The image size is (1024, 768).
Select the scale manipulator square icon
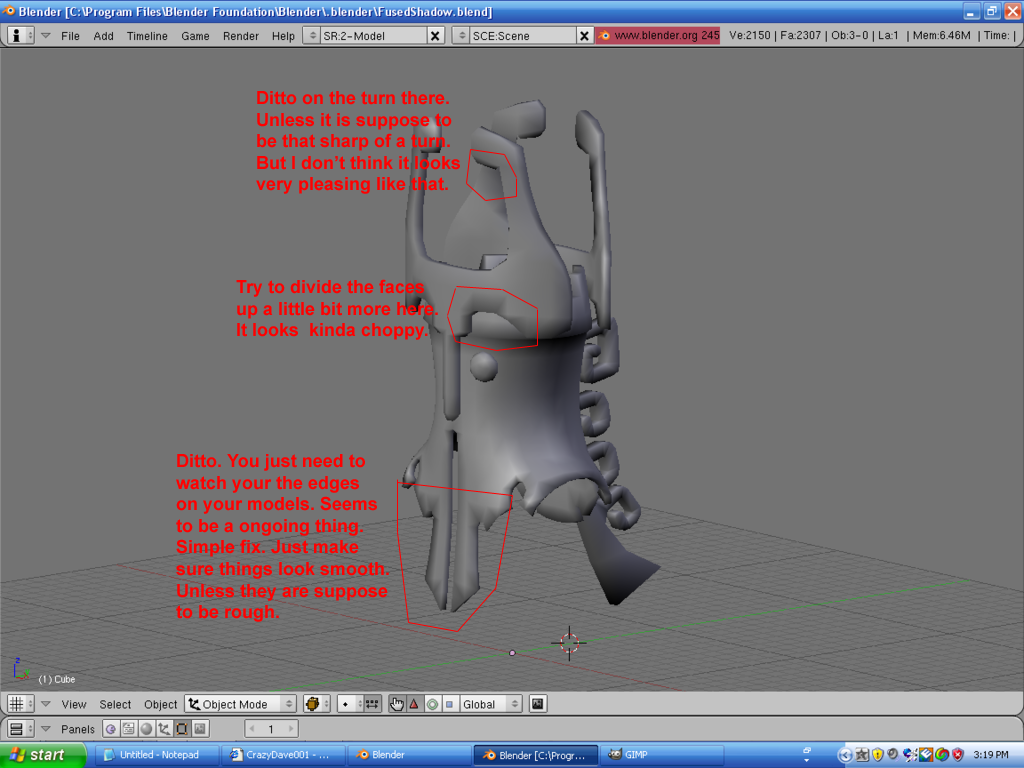click(x=449, y=704)
